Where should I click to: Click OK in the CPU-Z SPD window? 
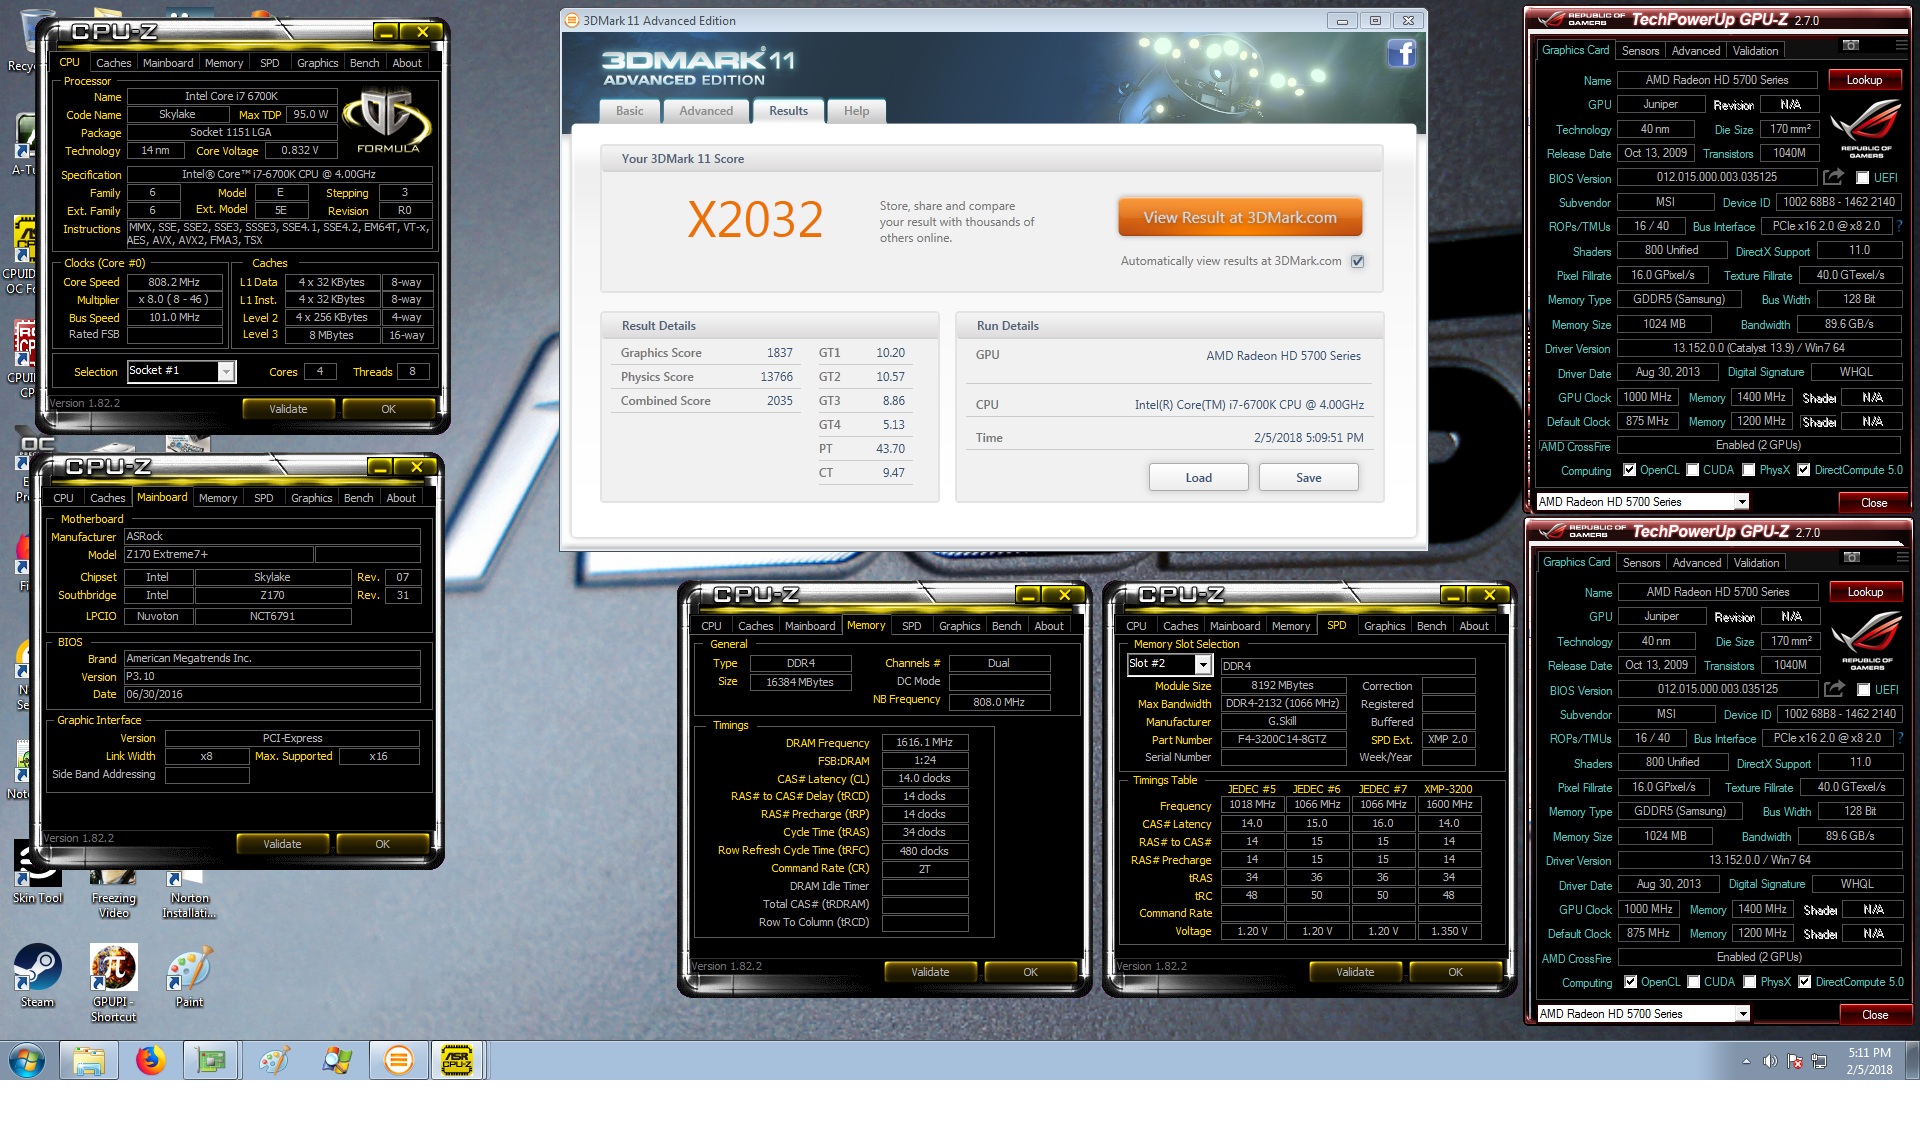[1455, 972]
